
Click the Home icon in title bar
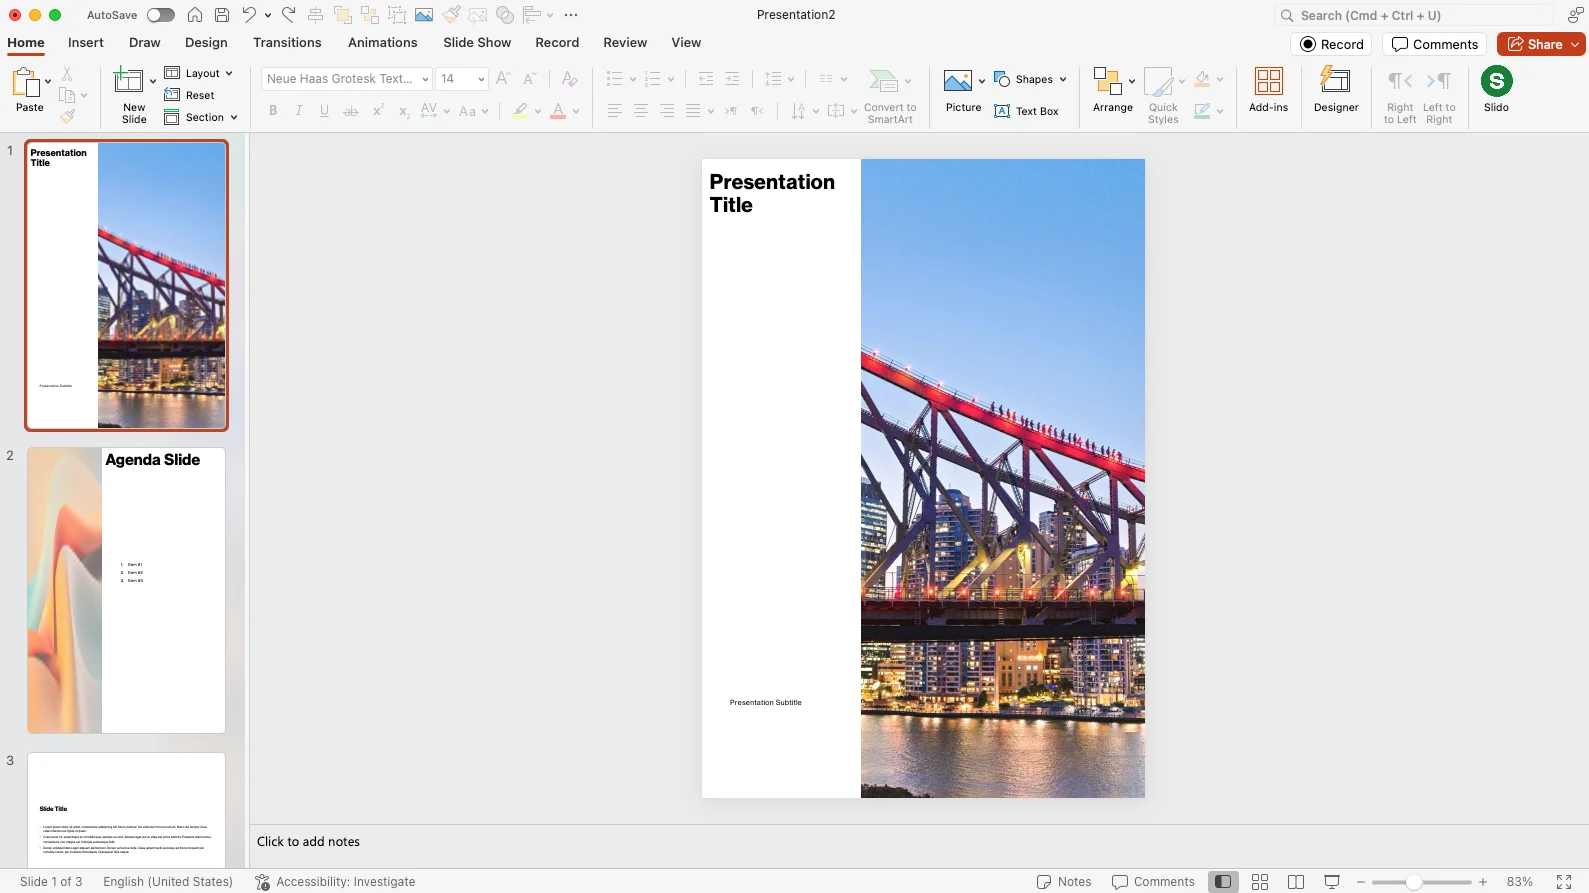pos(195,15)
